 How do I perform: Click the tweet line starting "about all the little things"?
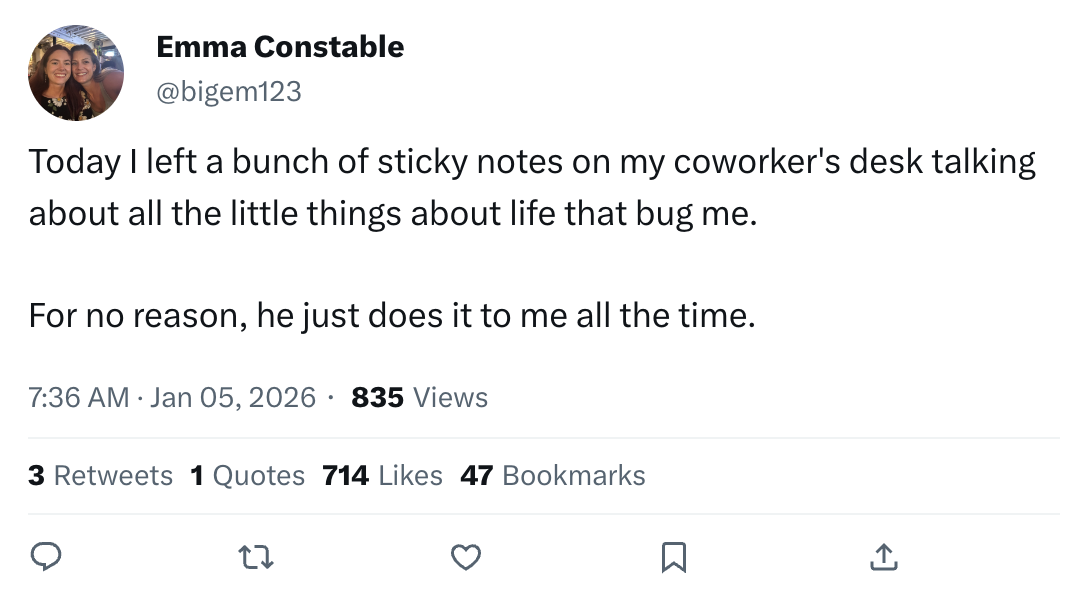pyautogui.click(x=393, y=213)
